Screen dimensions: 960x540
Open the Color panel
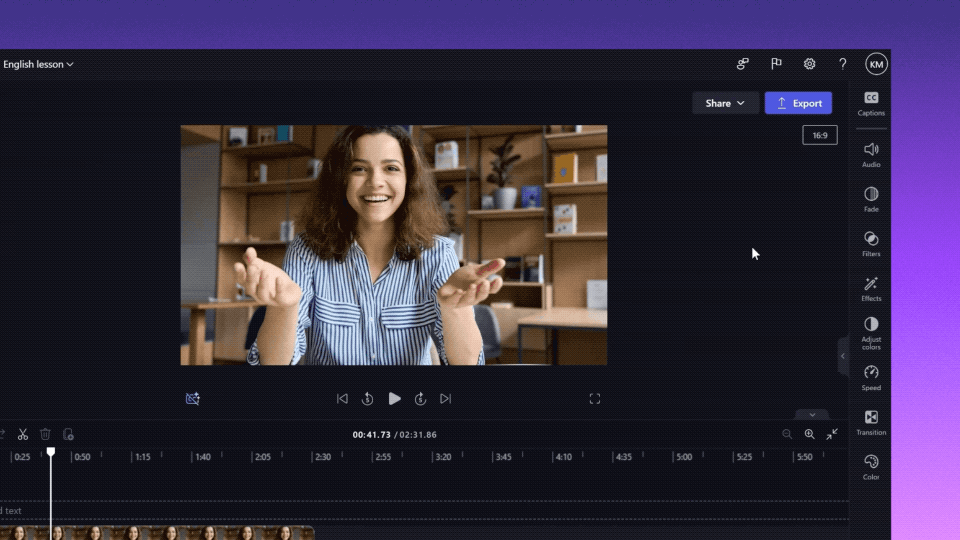(871, 466)
